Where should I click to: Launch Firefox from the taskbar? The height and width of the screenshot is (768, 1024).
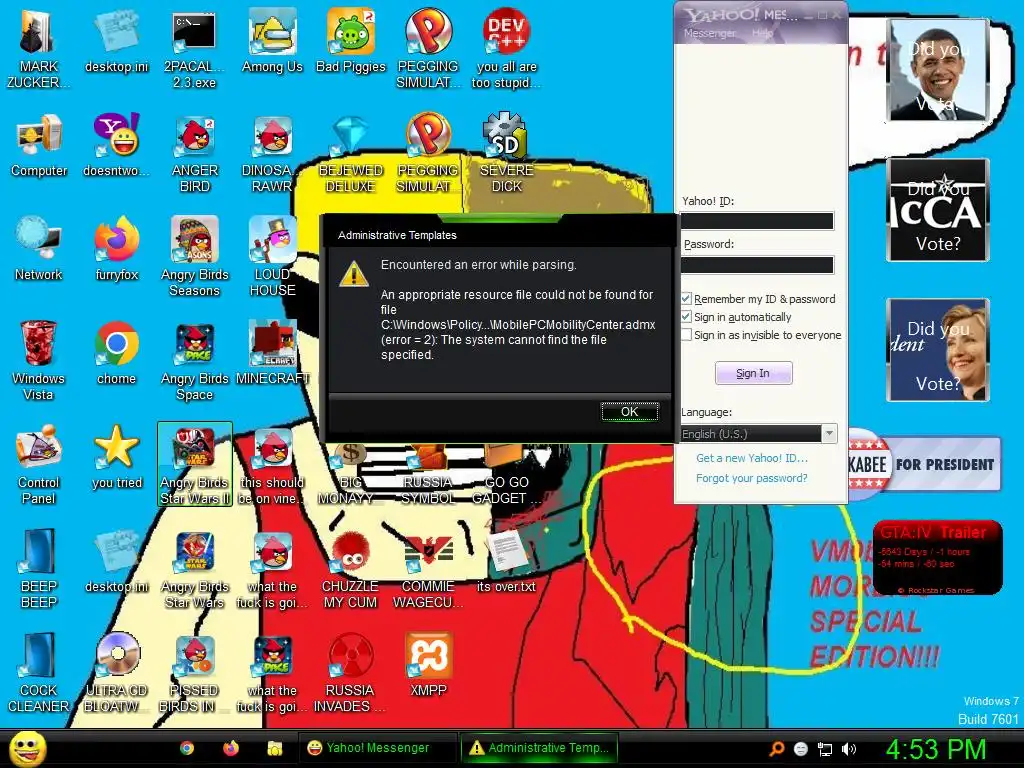231,748
